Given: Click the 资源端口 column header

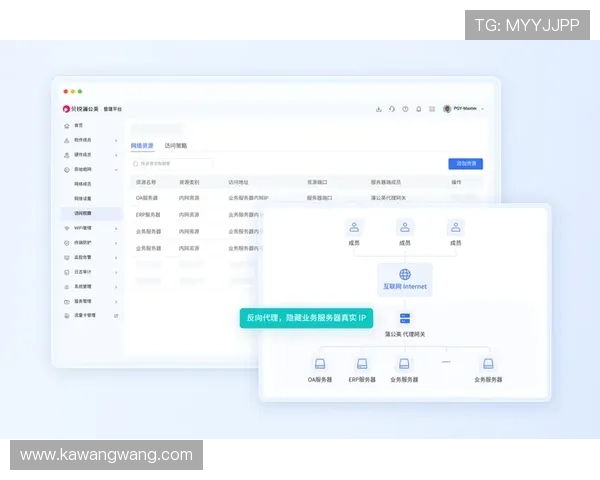Looking at the screenshot, I should click(x=317, y=183).
